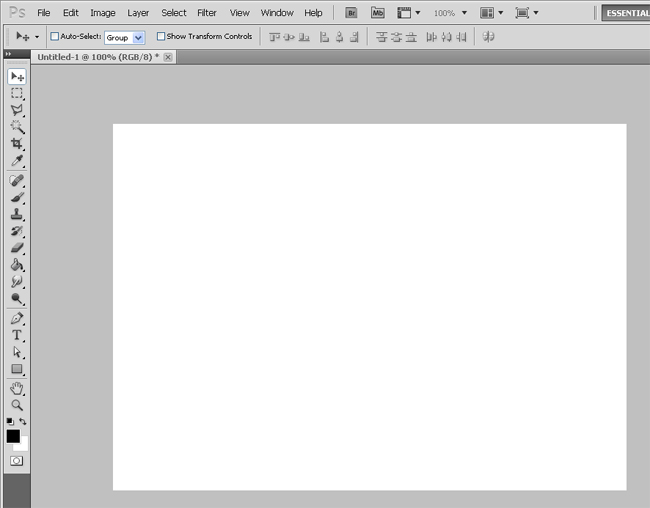Select the Rectangular Marquee tool
Viewport: 650px width, 508px height.
point(17,93)
